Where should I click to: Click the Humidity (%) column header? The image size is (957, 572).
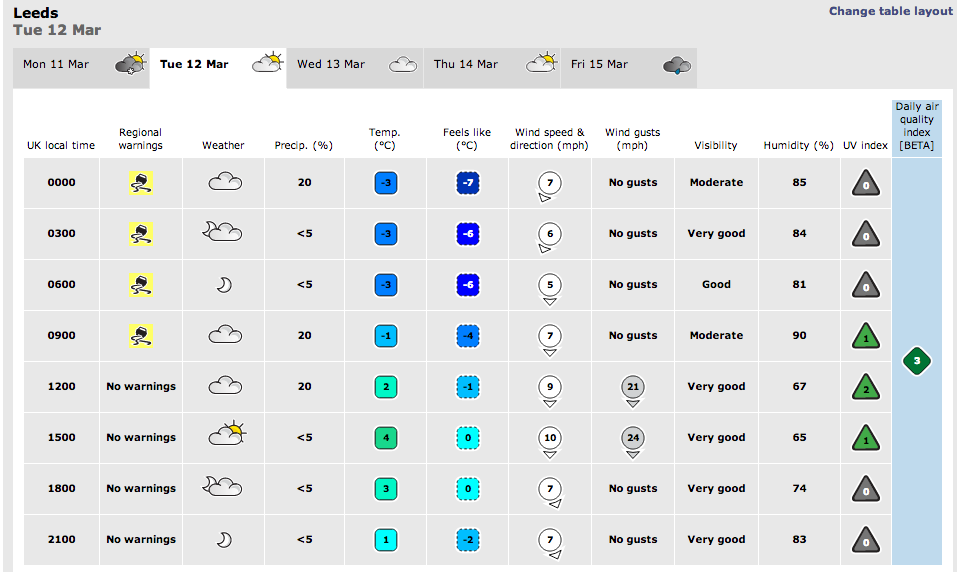tap(798, 145)
